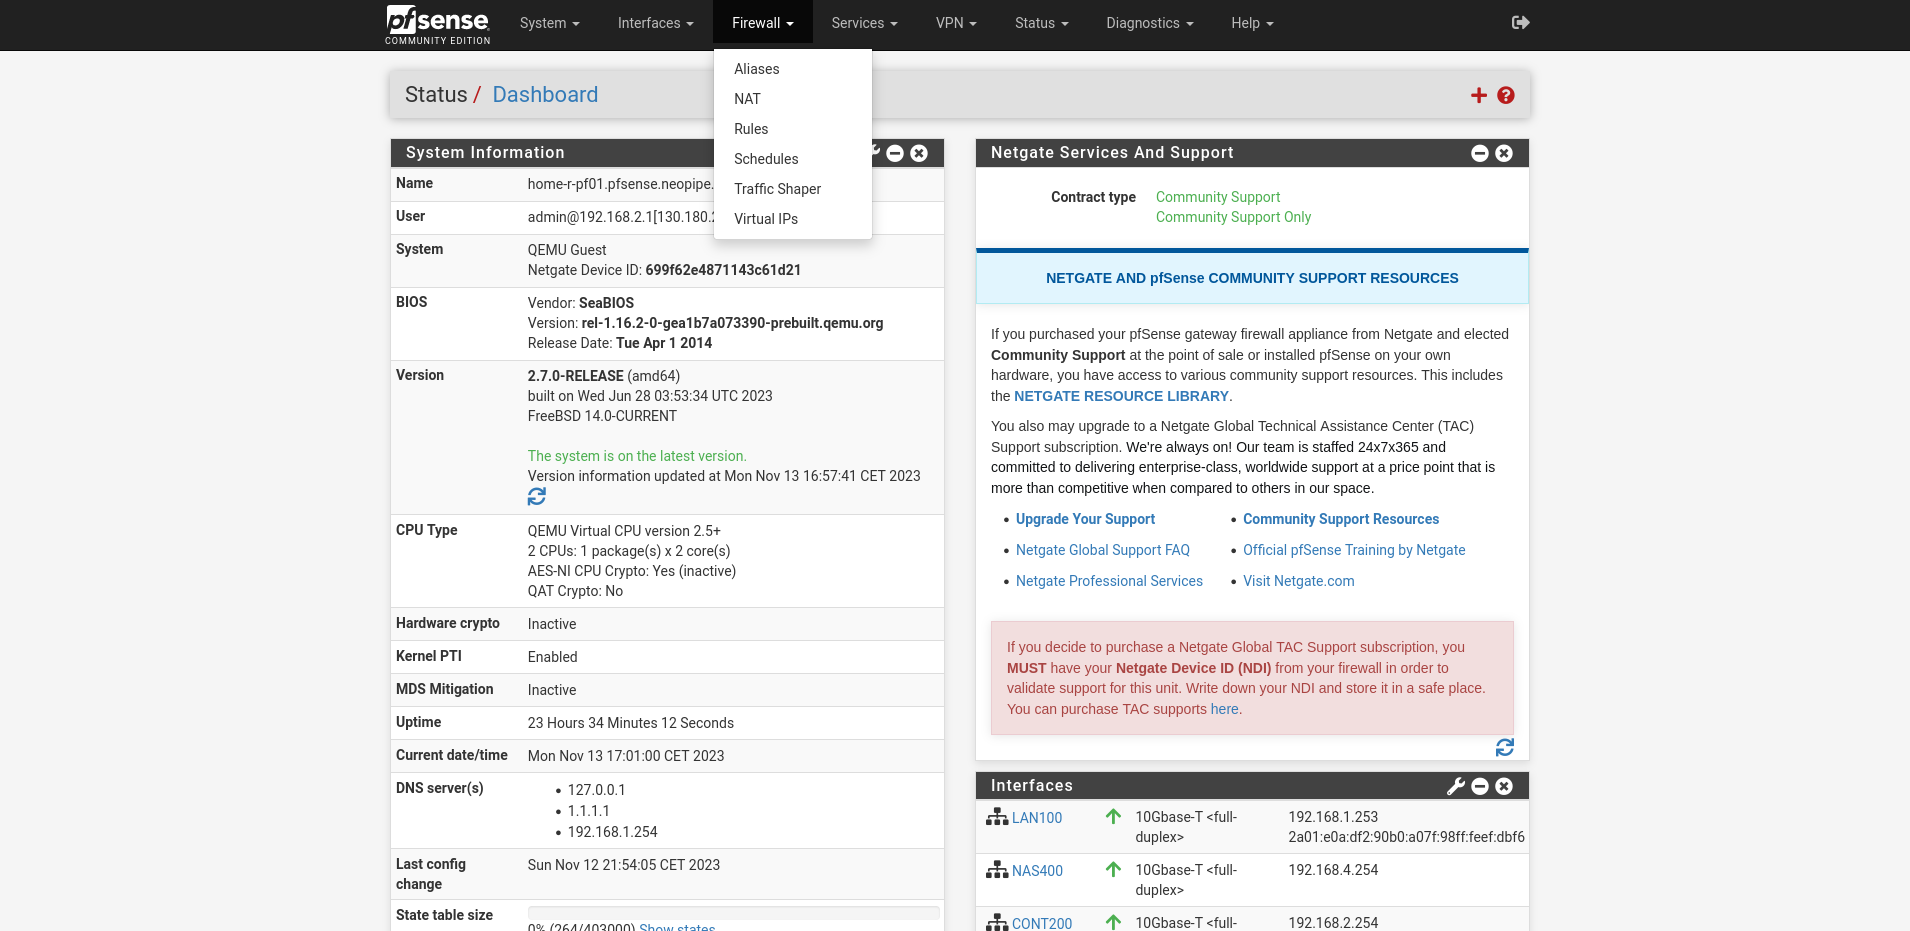Click the uptime value 23 Hours 34 Minutes
The height and width of the screenshot is (931, 1910).
[x=630, y=723]
